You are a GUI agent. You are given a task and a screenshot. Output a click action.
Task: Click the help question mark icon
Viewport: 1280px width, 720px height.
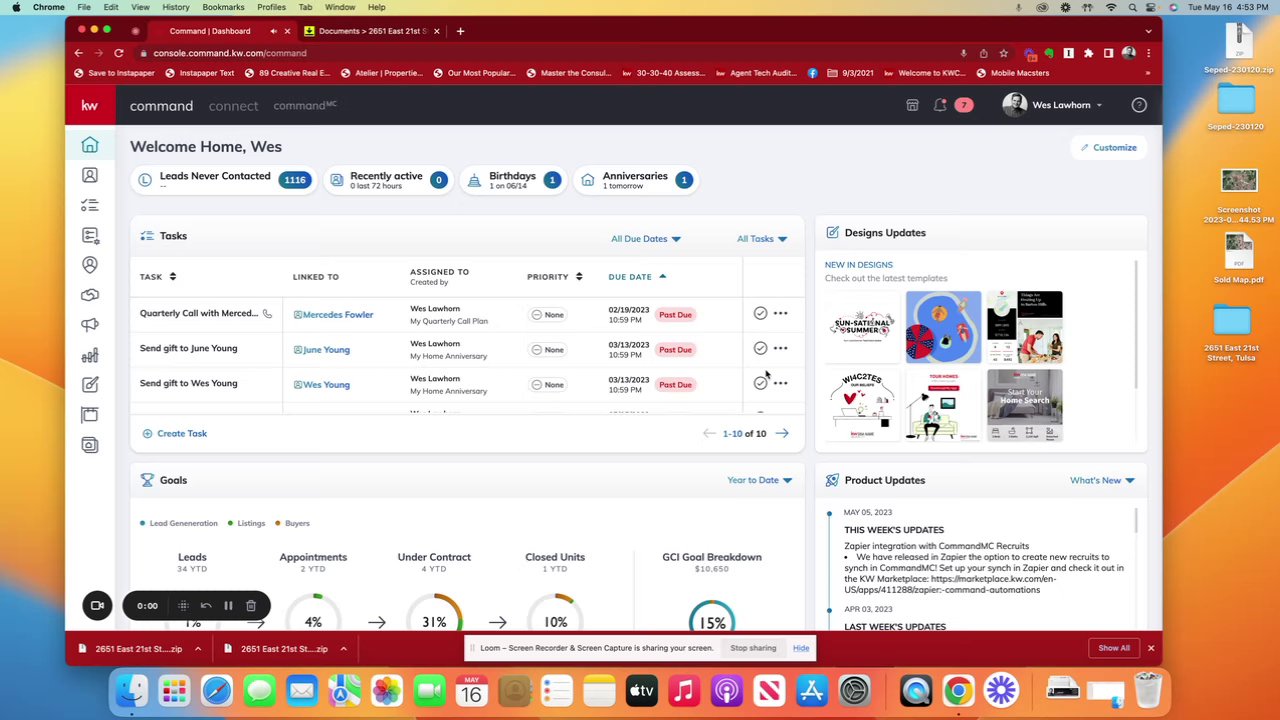1138,105
